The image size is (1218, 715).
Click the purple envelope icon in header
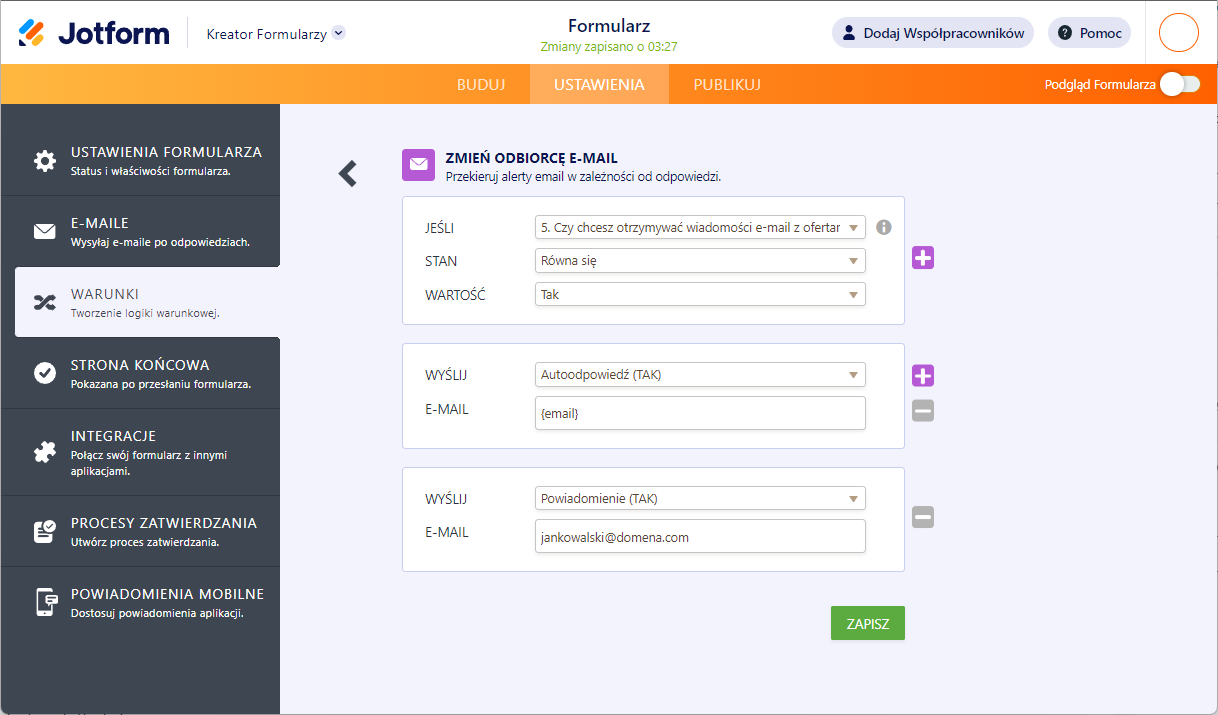tap(418, 165)
